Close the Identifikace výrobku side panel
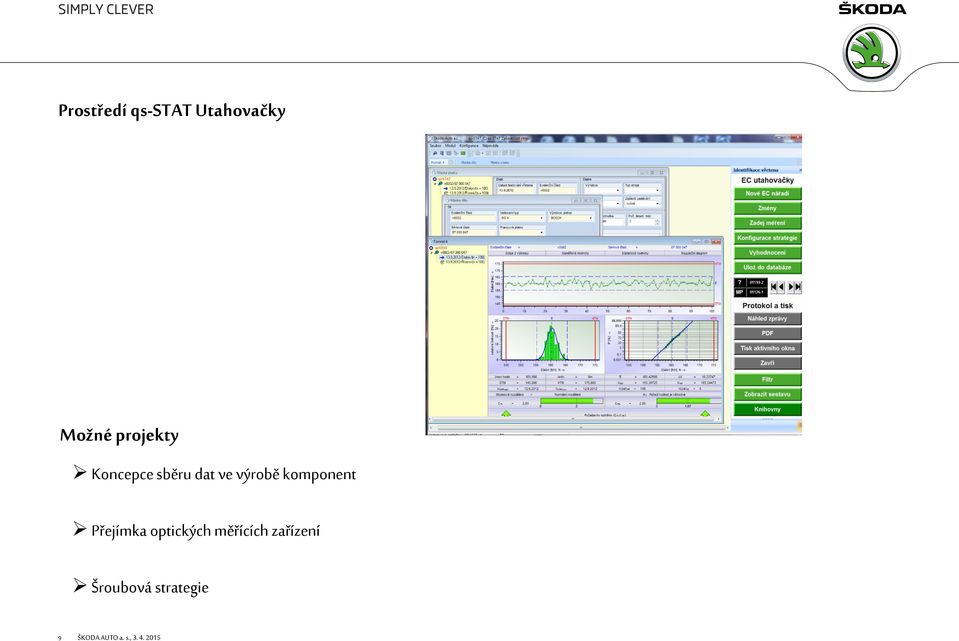 (x=799, y=170)
